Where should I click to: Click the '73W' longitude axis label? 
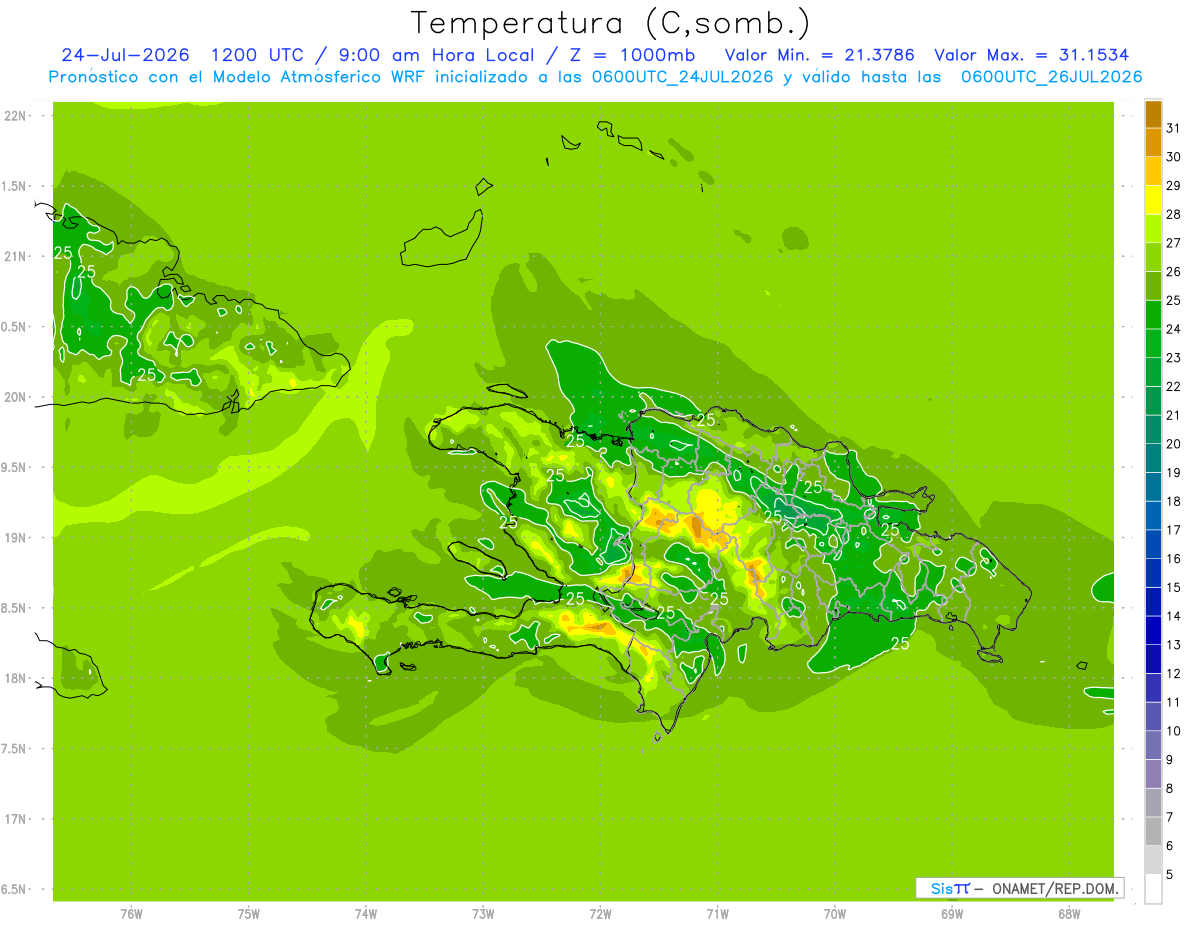(483, 913)
